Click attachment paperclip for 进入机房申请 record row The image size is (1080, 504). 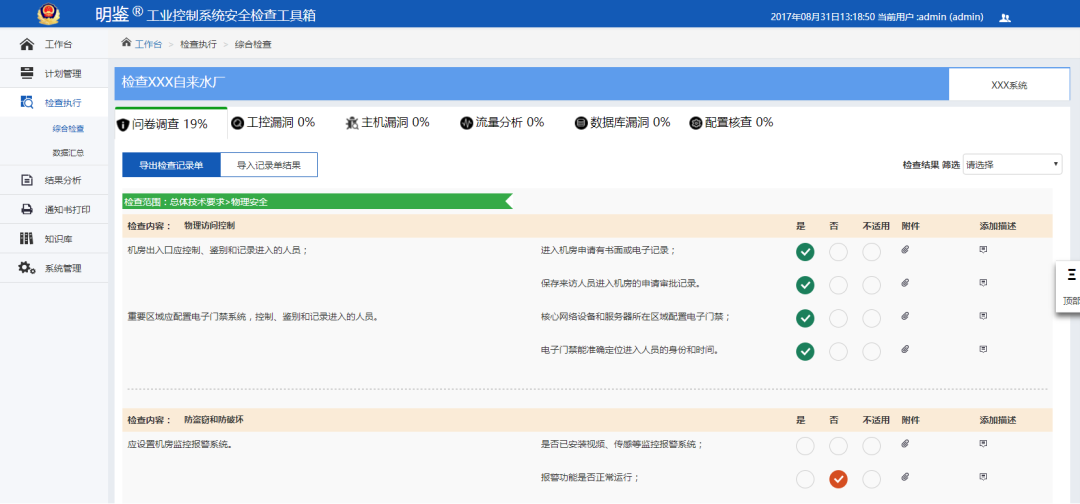tap(905, 250)
